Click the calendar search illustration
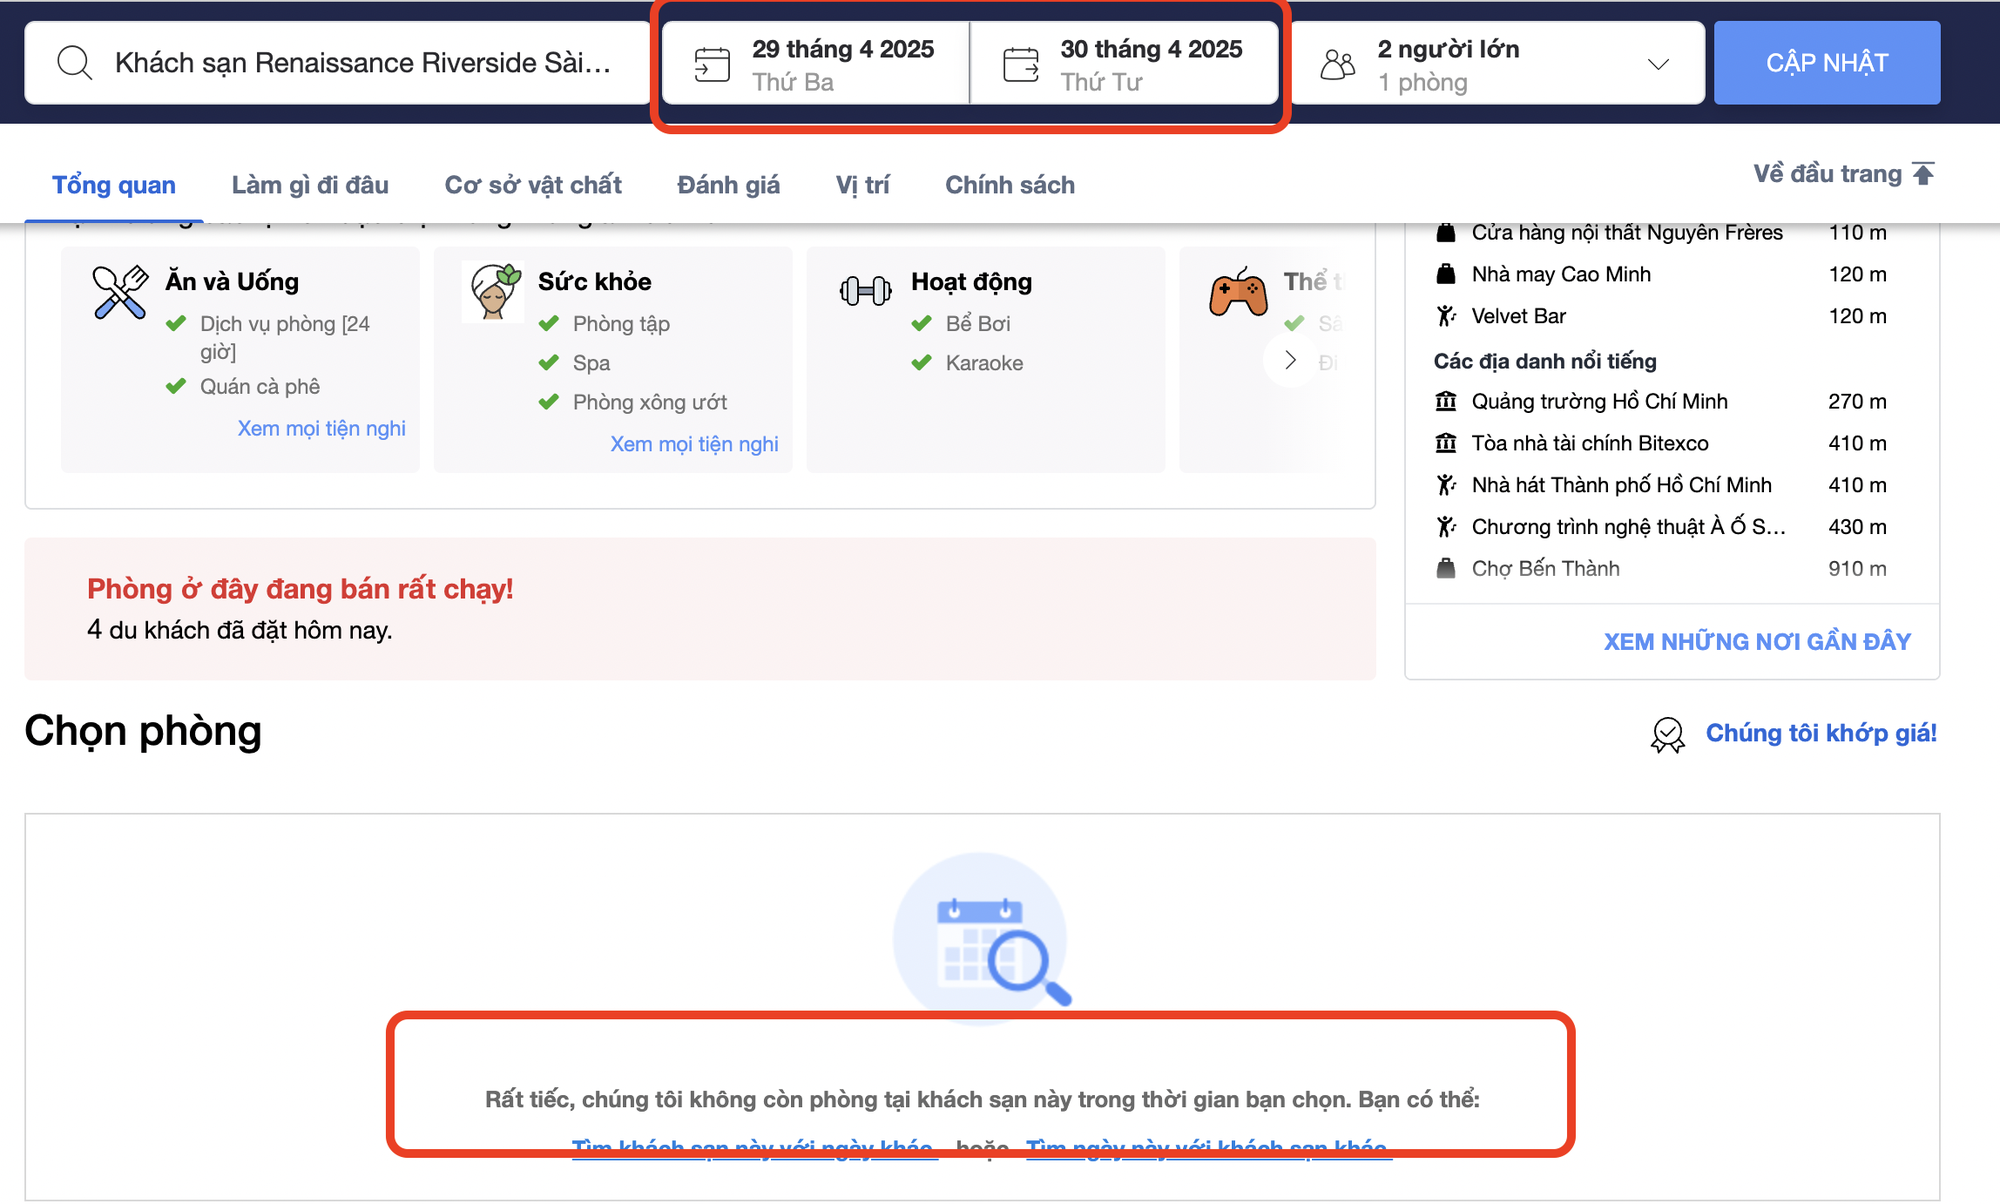The width and height of the screenshot is (2000, 1204). point(980,938)
